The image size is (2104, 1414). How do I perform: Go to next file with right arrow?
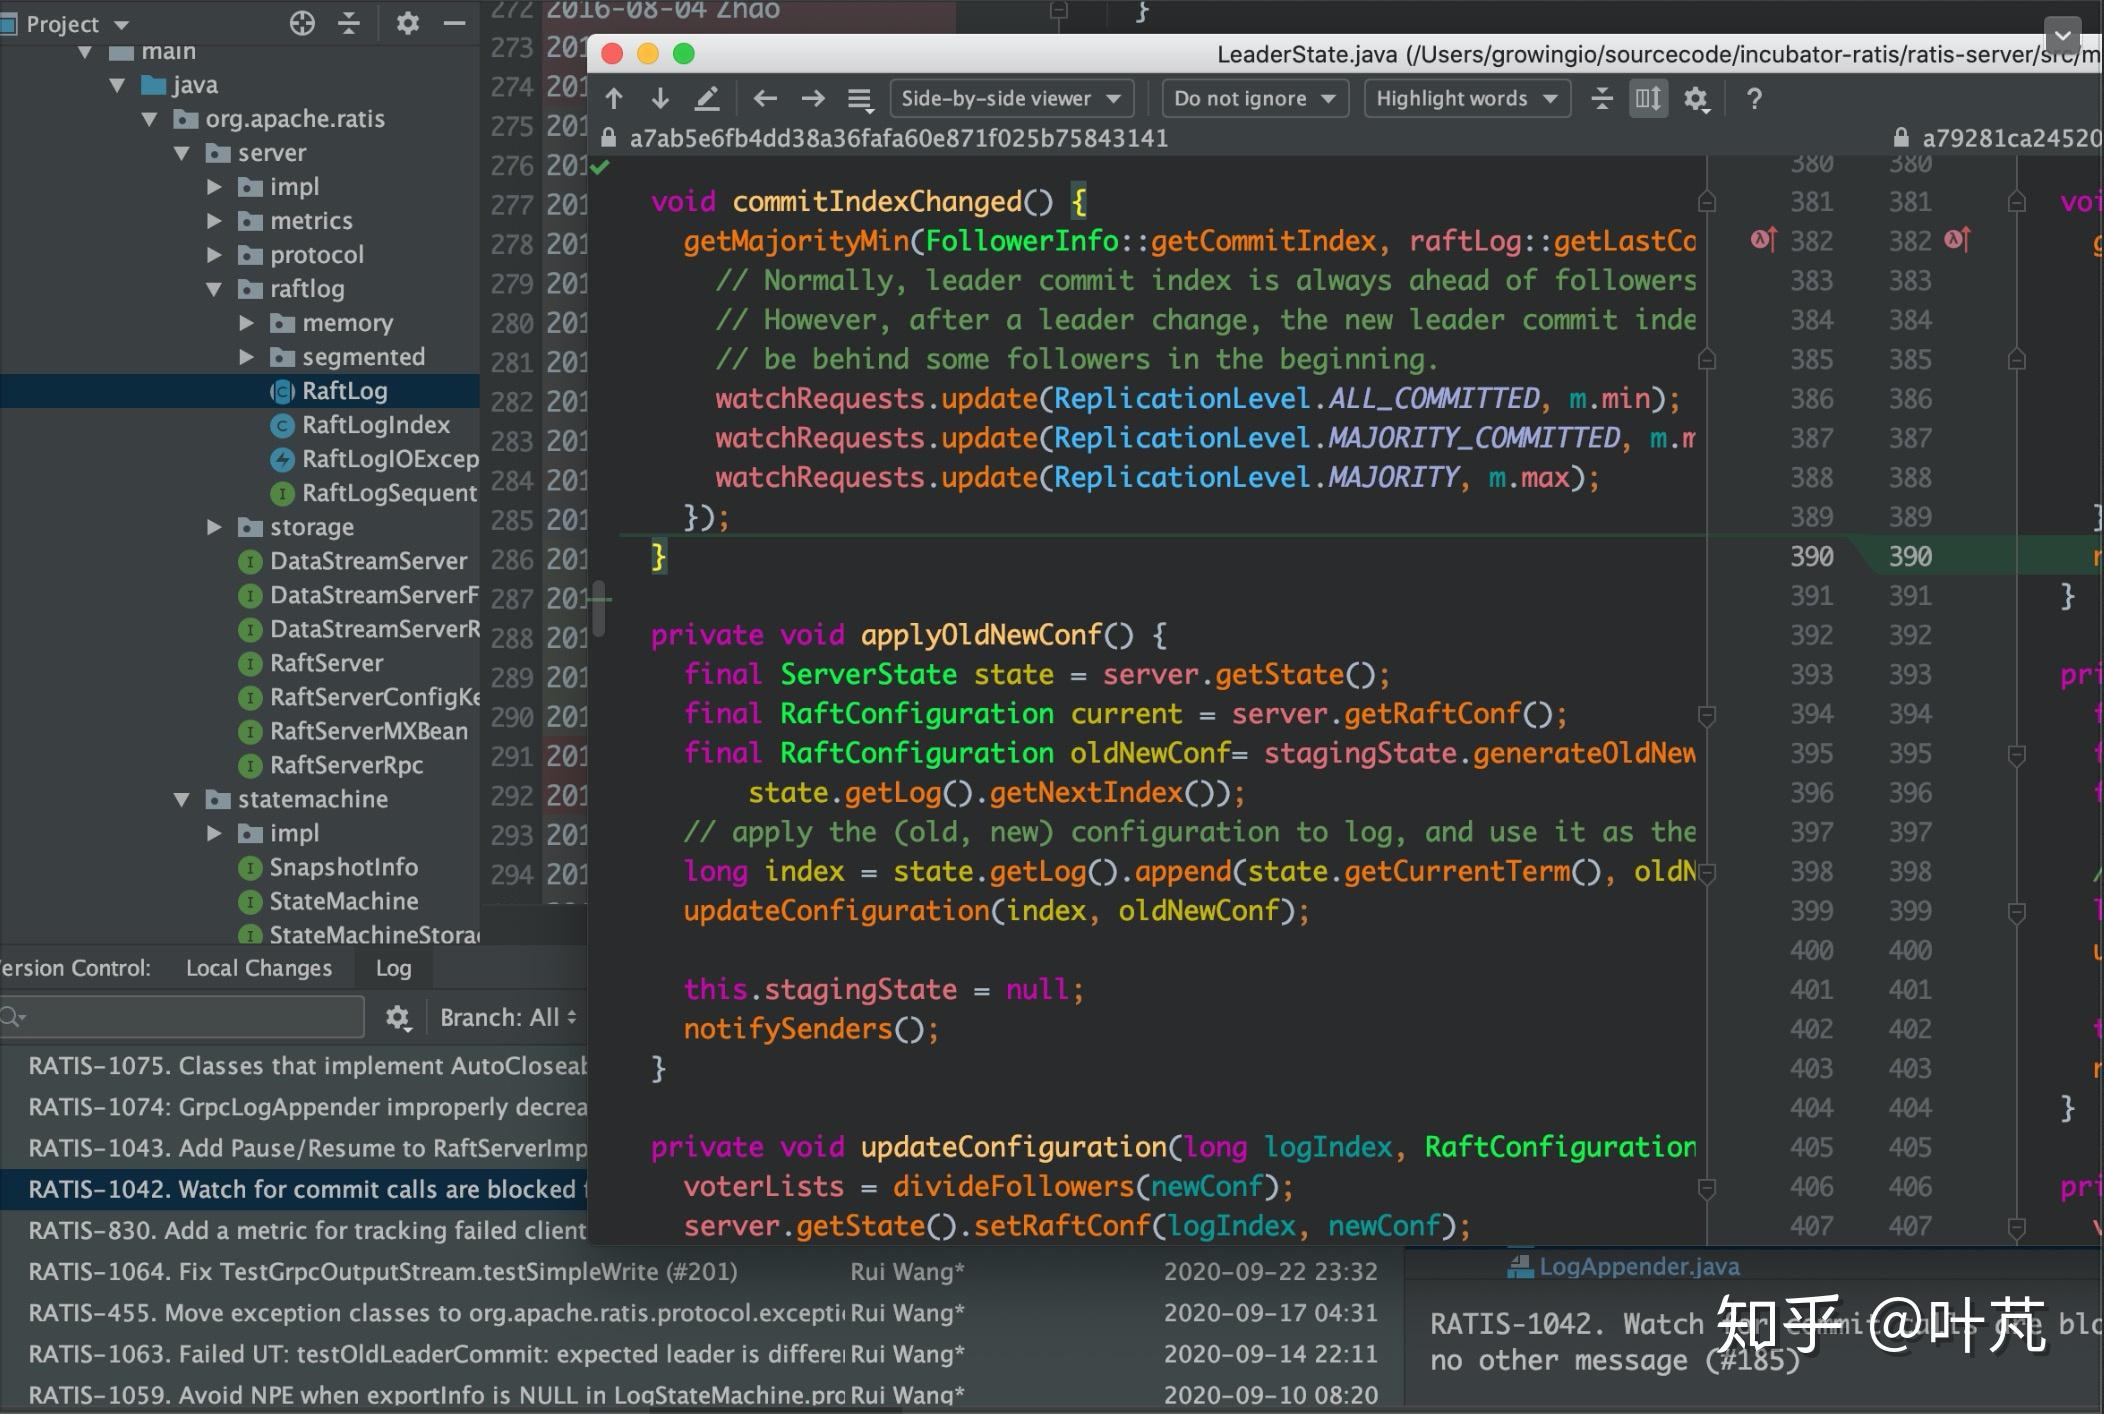click(813, 98)
